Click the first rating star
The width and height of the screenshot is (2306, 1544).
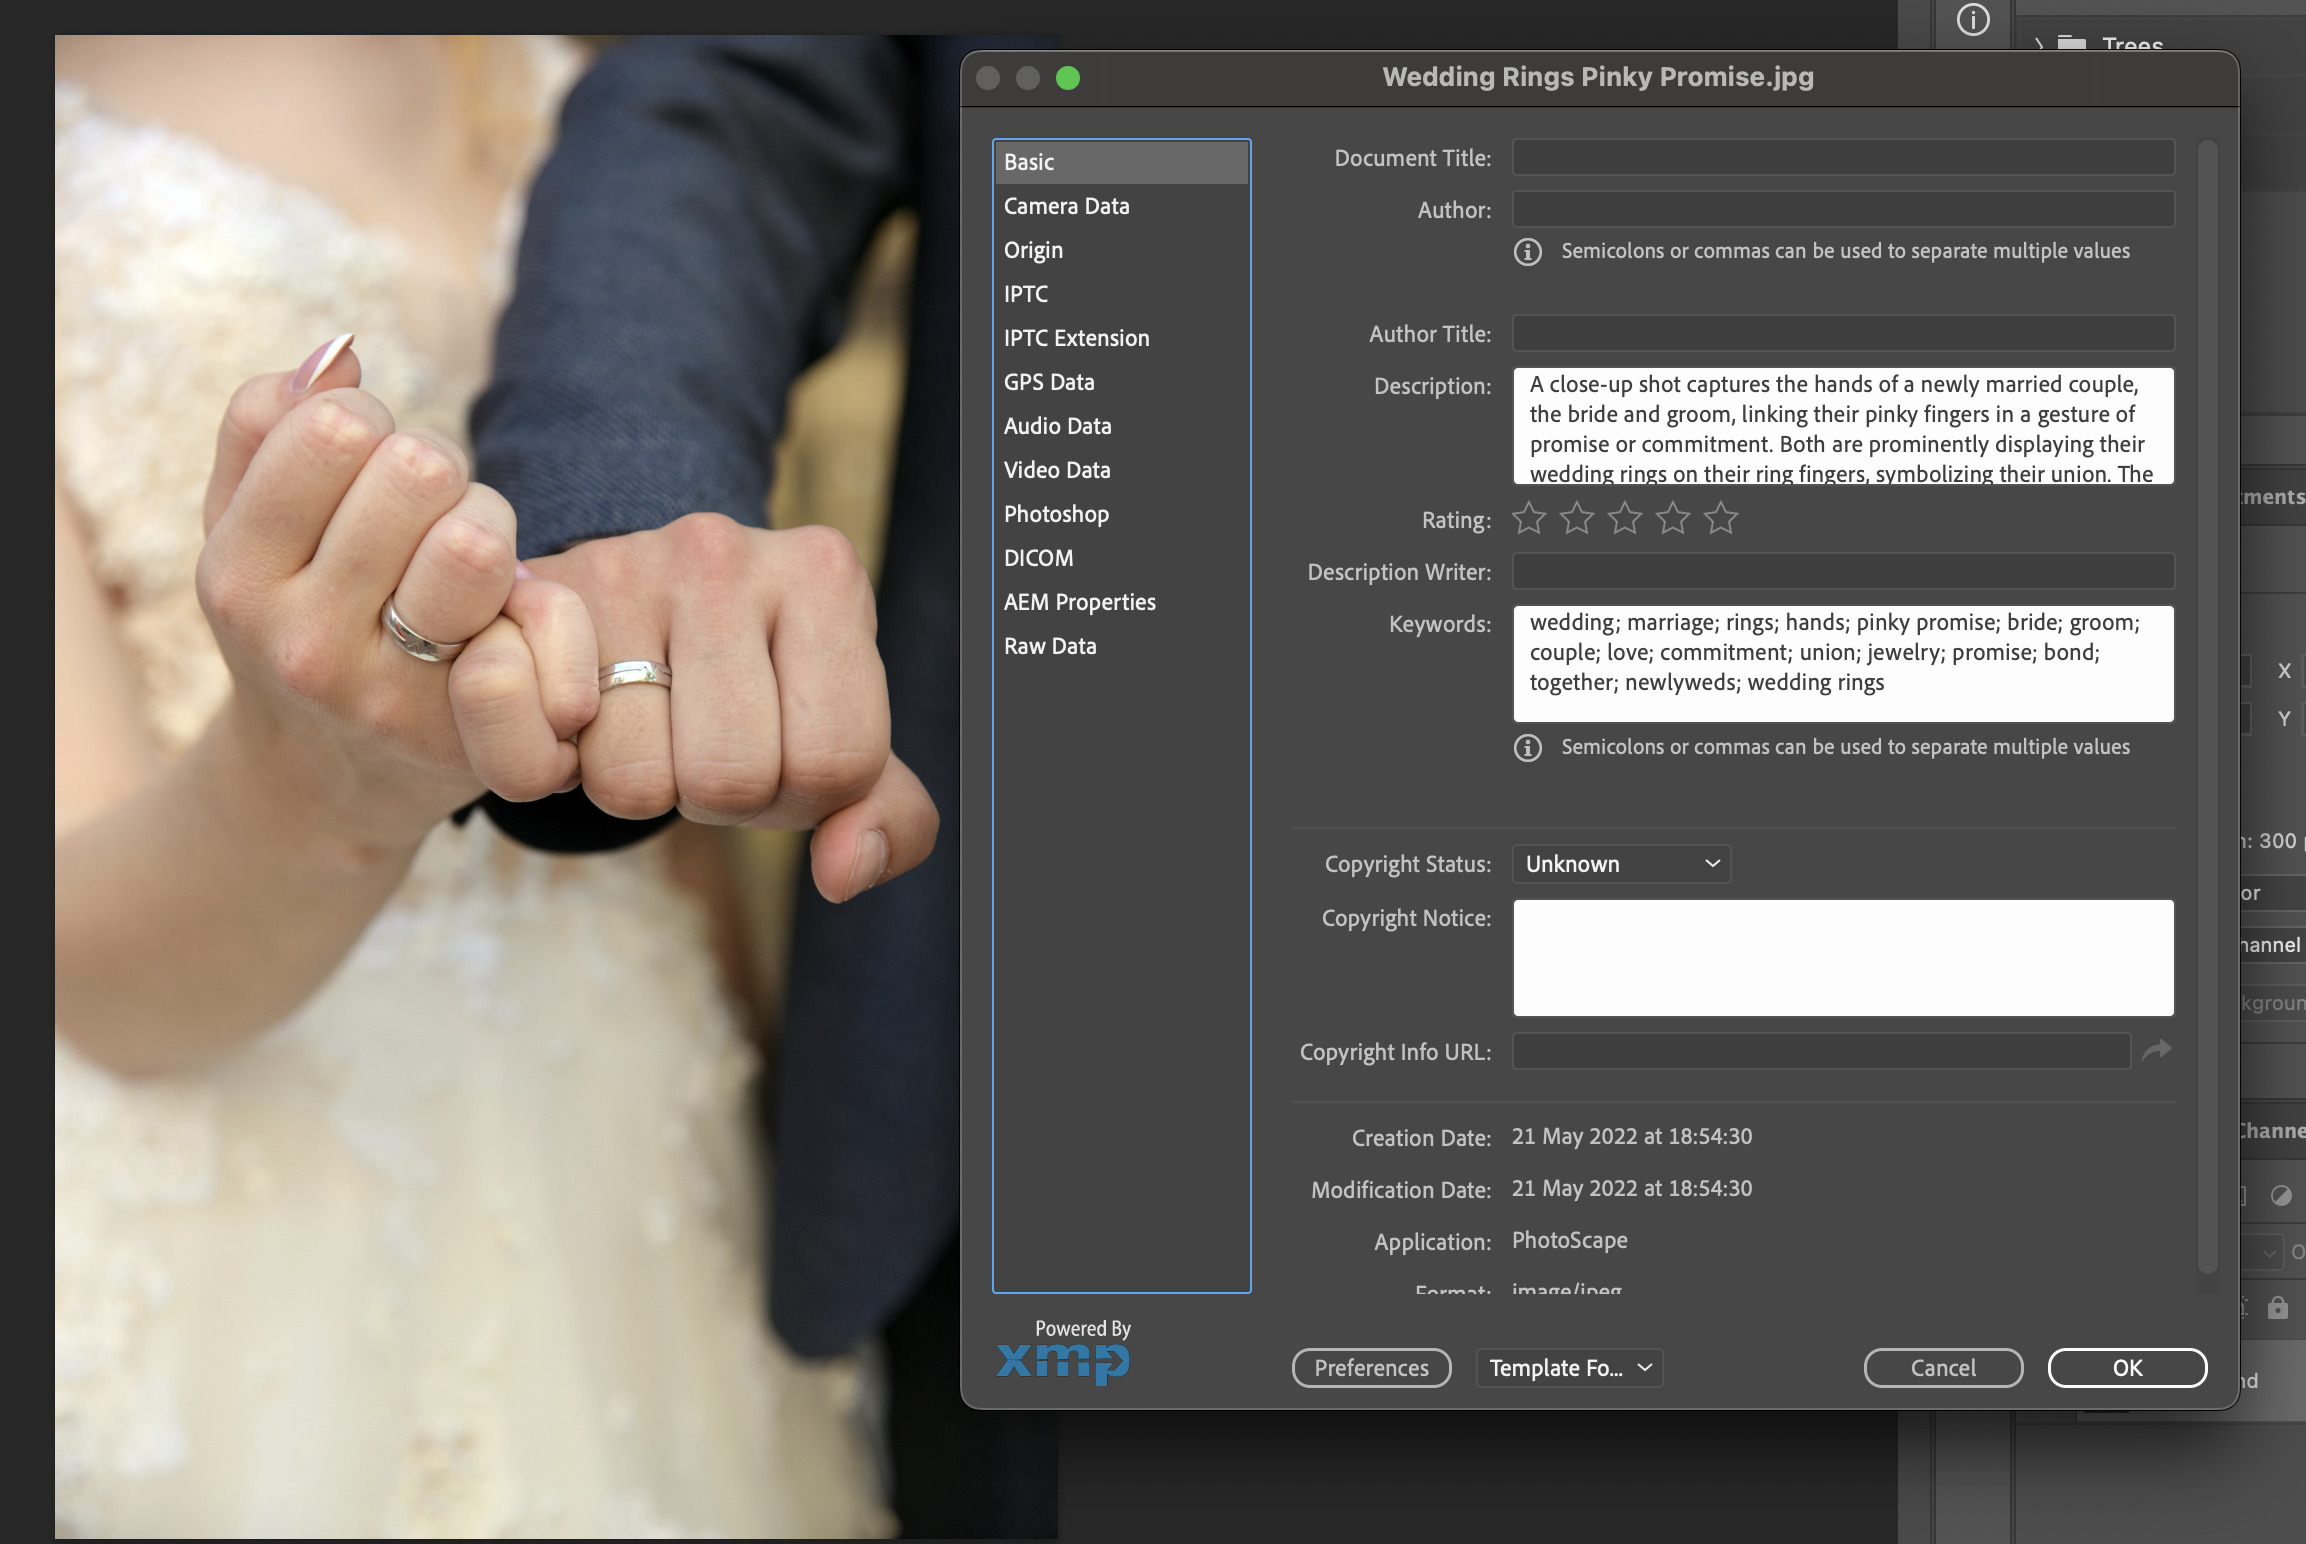click(x=1528, y=518)
